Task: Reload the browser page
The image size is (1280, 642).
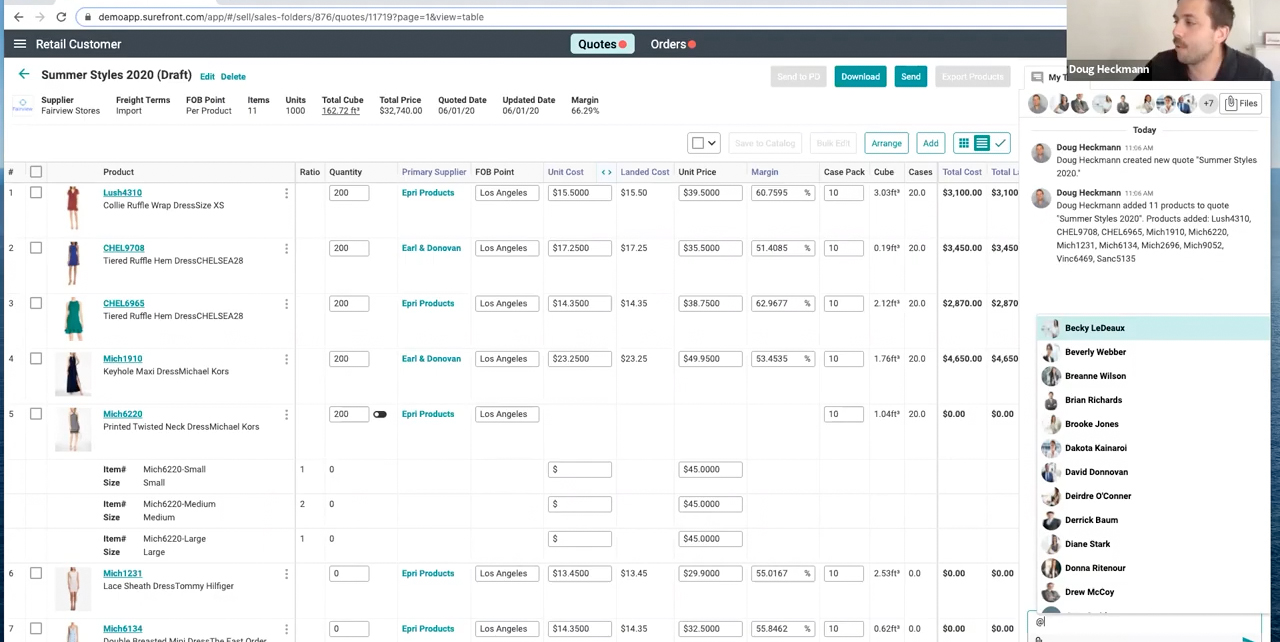Action: (x=61, y=17)
